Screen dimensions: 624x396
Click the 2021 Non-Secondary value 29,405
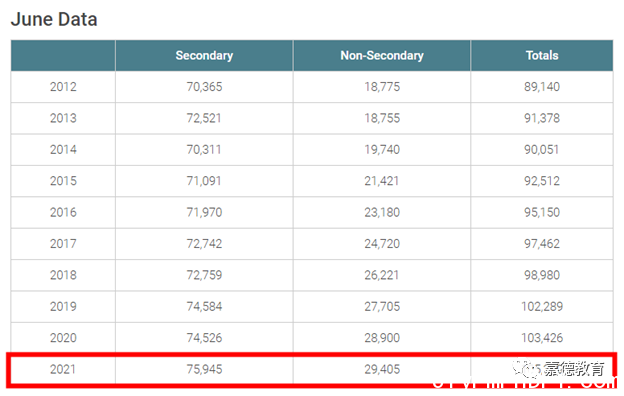tap(382, 369)
